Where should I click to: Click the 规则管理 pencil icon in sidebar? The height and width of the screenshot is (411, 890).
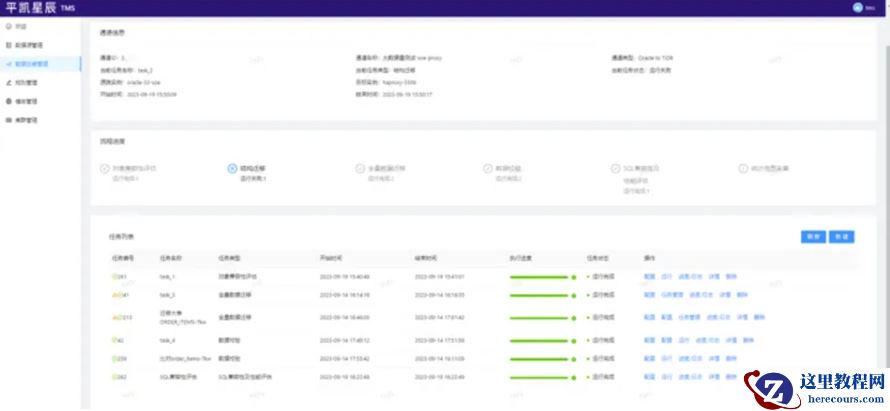click(x=9, y=83)
